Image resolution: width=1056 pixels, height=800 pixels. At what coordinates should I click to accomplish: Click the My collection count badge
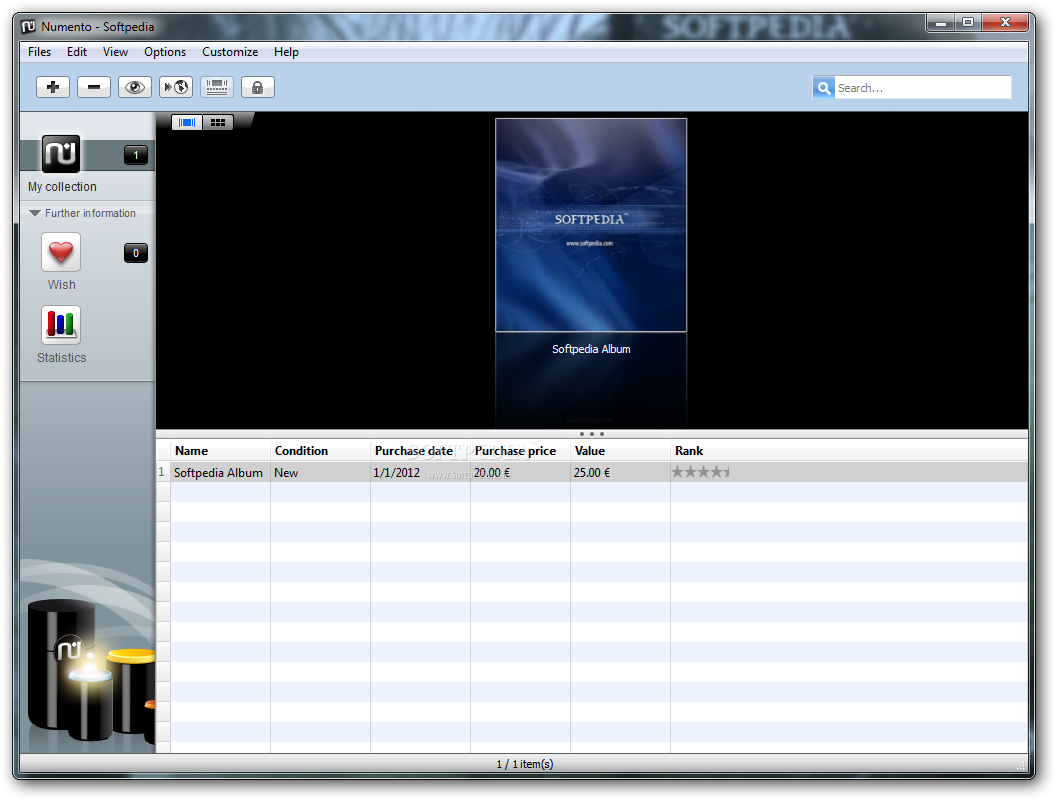tap(136, 155)
